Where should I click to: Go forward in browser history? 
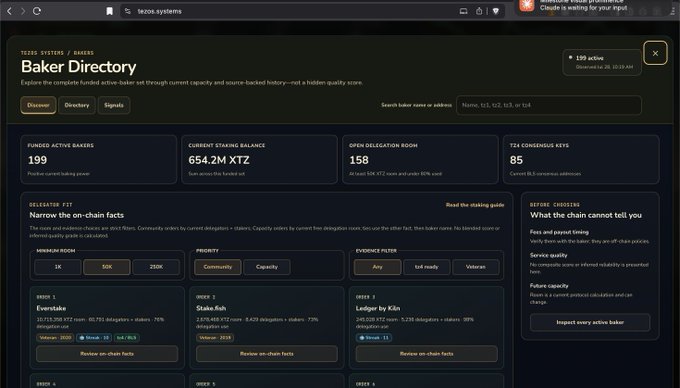coord(23,11)
